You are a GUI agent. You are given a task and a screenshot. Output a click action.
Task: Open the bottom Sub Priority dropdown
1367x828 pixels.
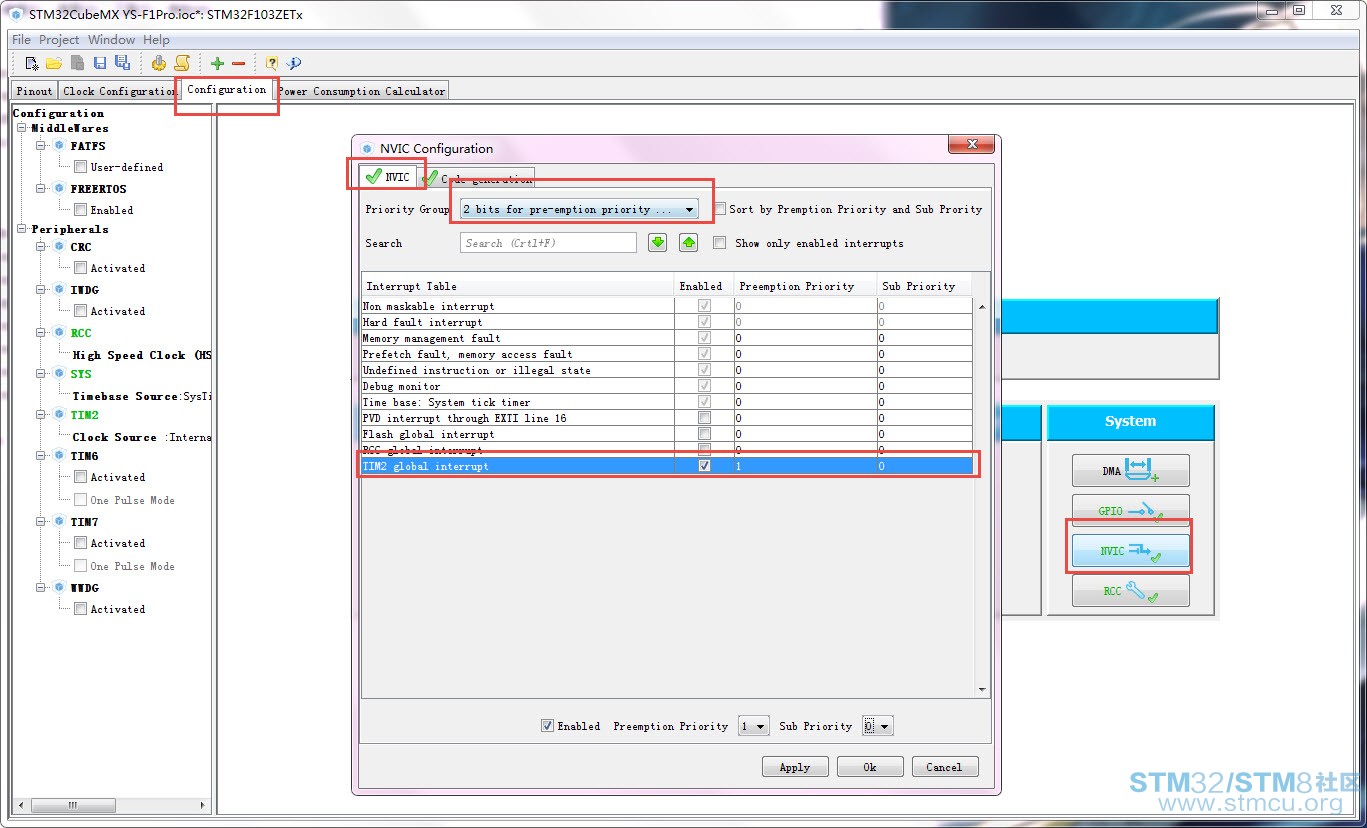point(877,726)
